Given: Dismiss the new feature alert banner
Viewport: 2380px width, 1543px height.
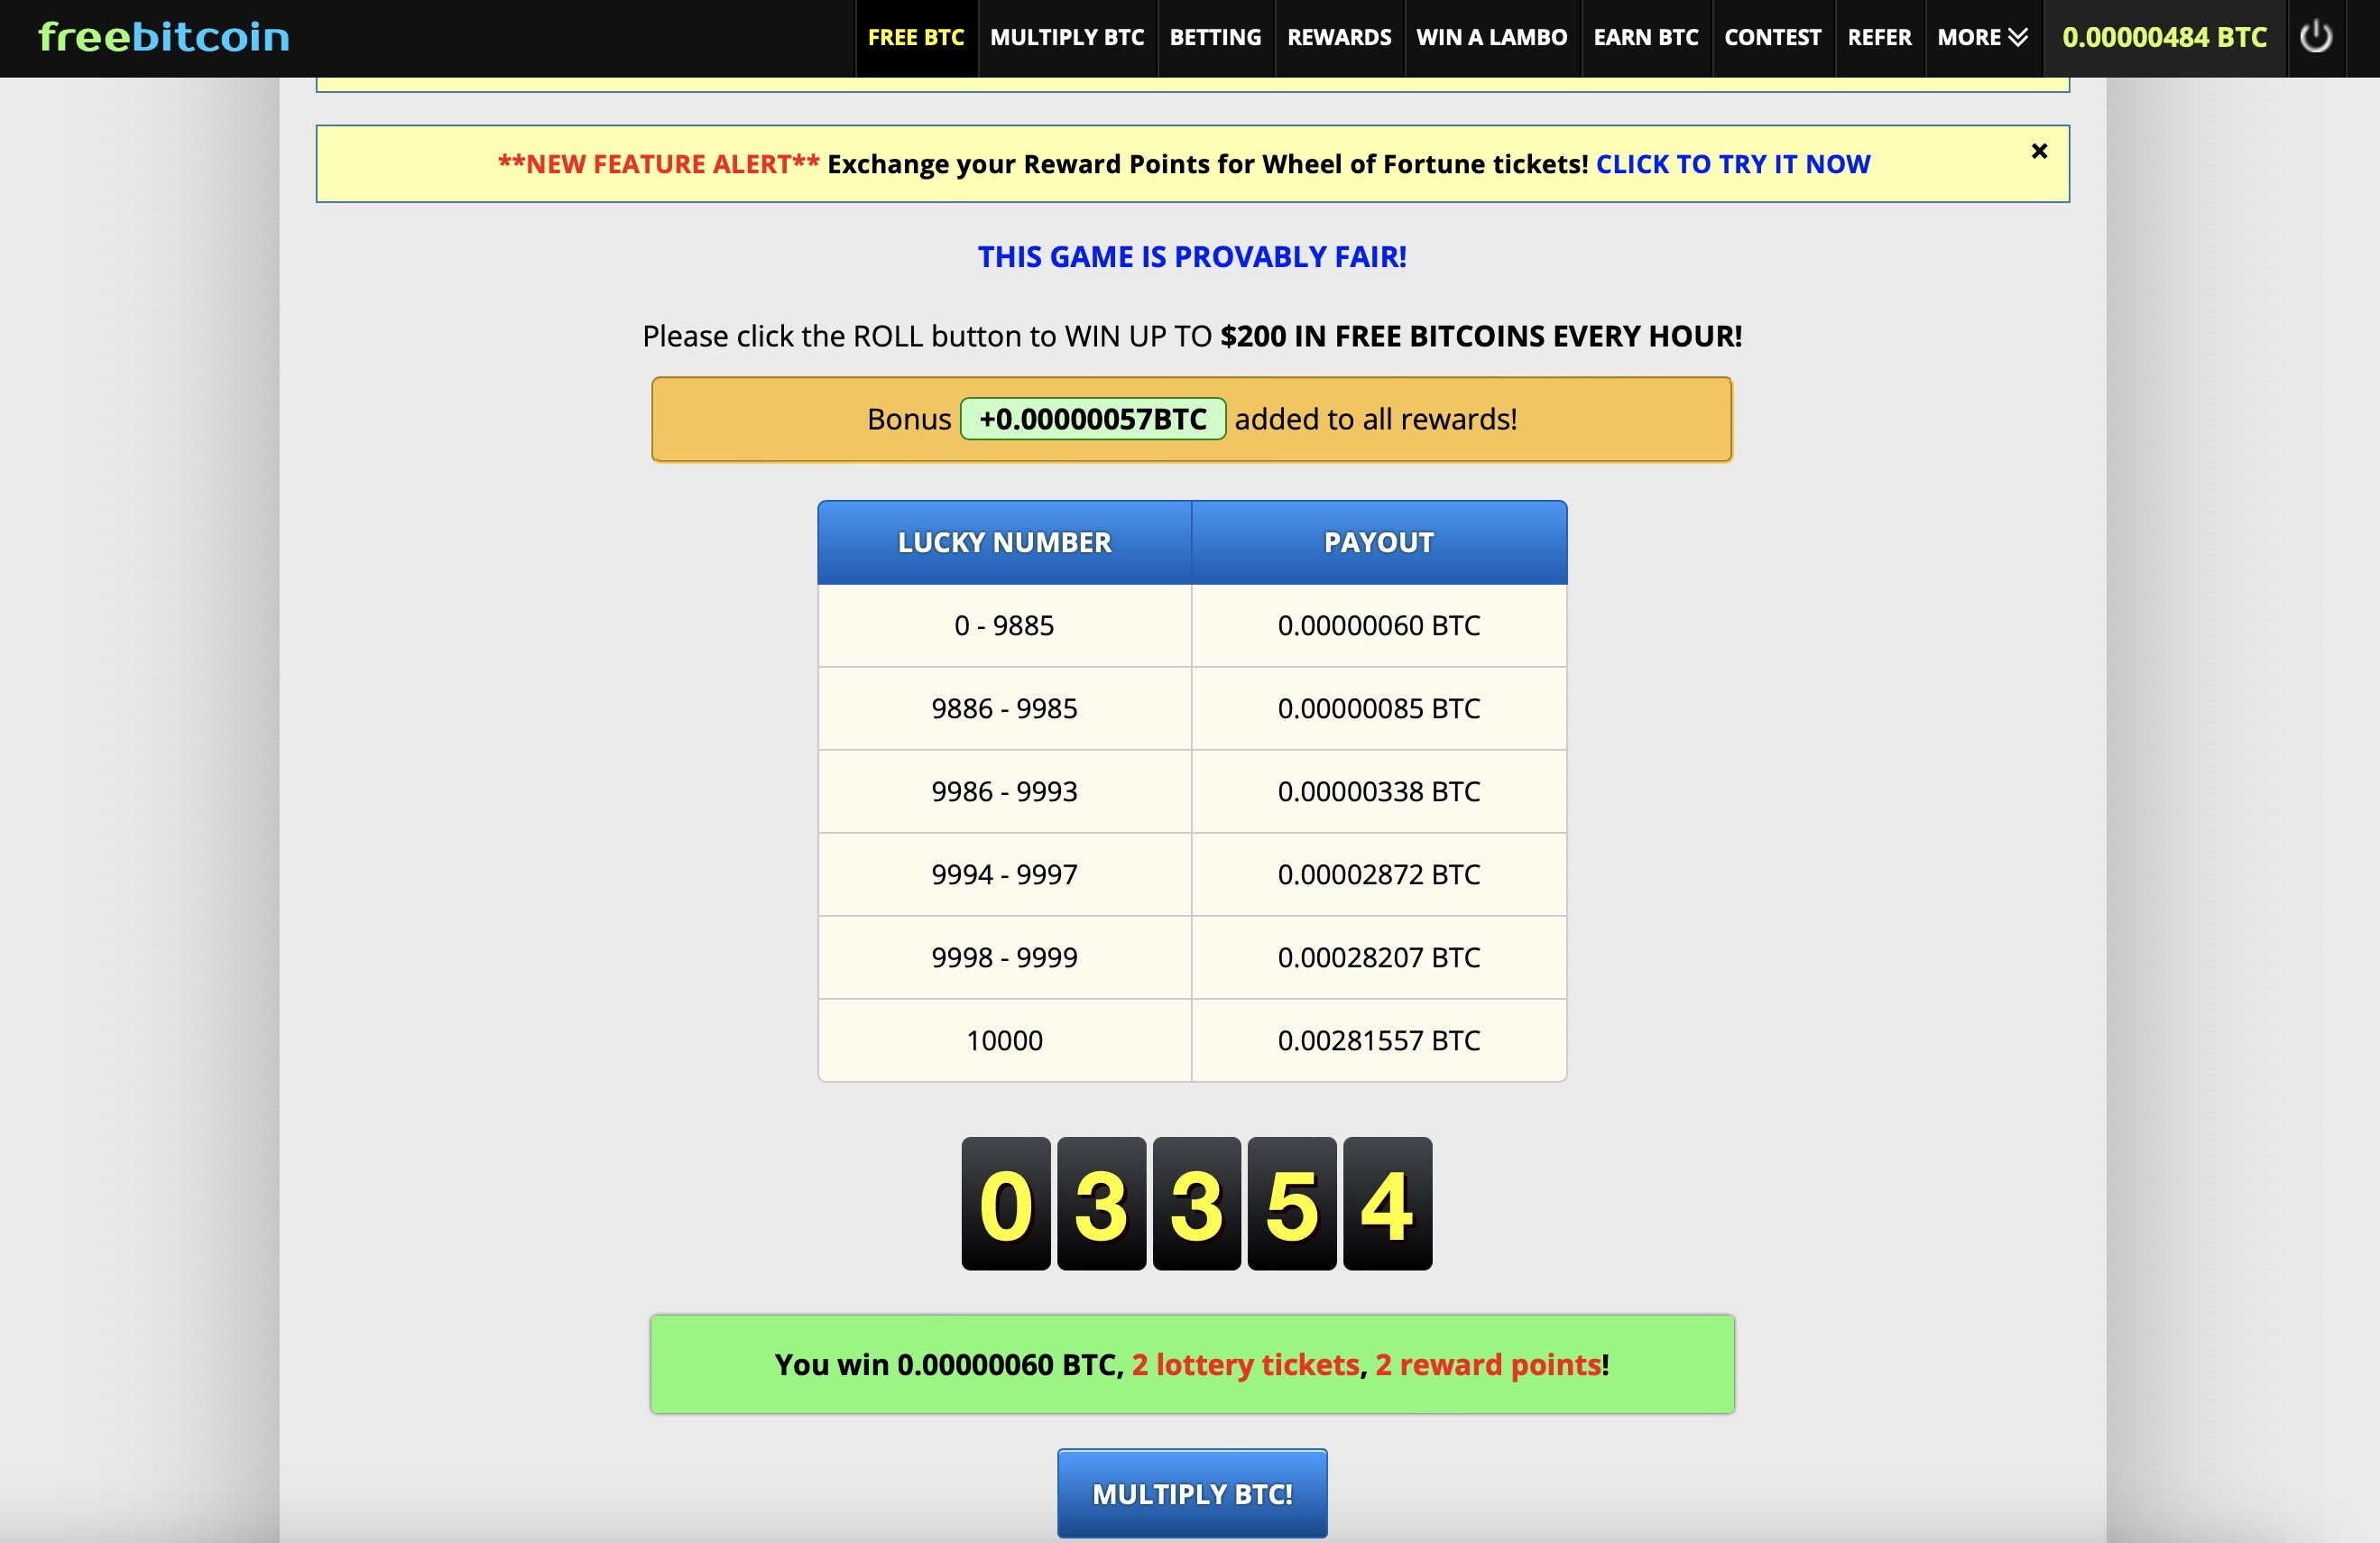Looking at the screenshot, I should click(x=2039, y=151).
